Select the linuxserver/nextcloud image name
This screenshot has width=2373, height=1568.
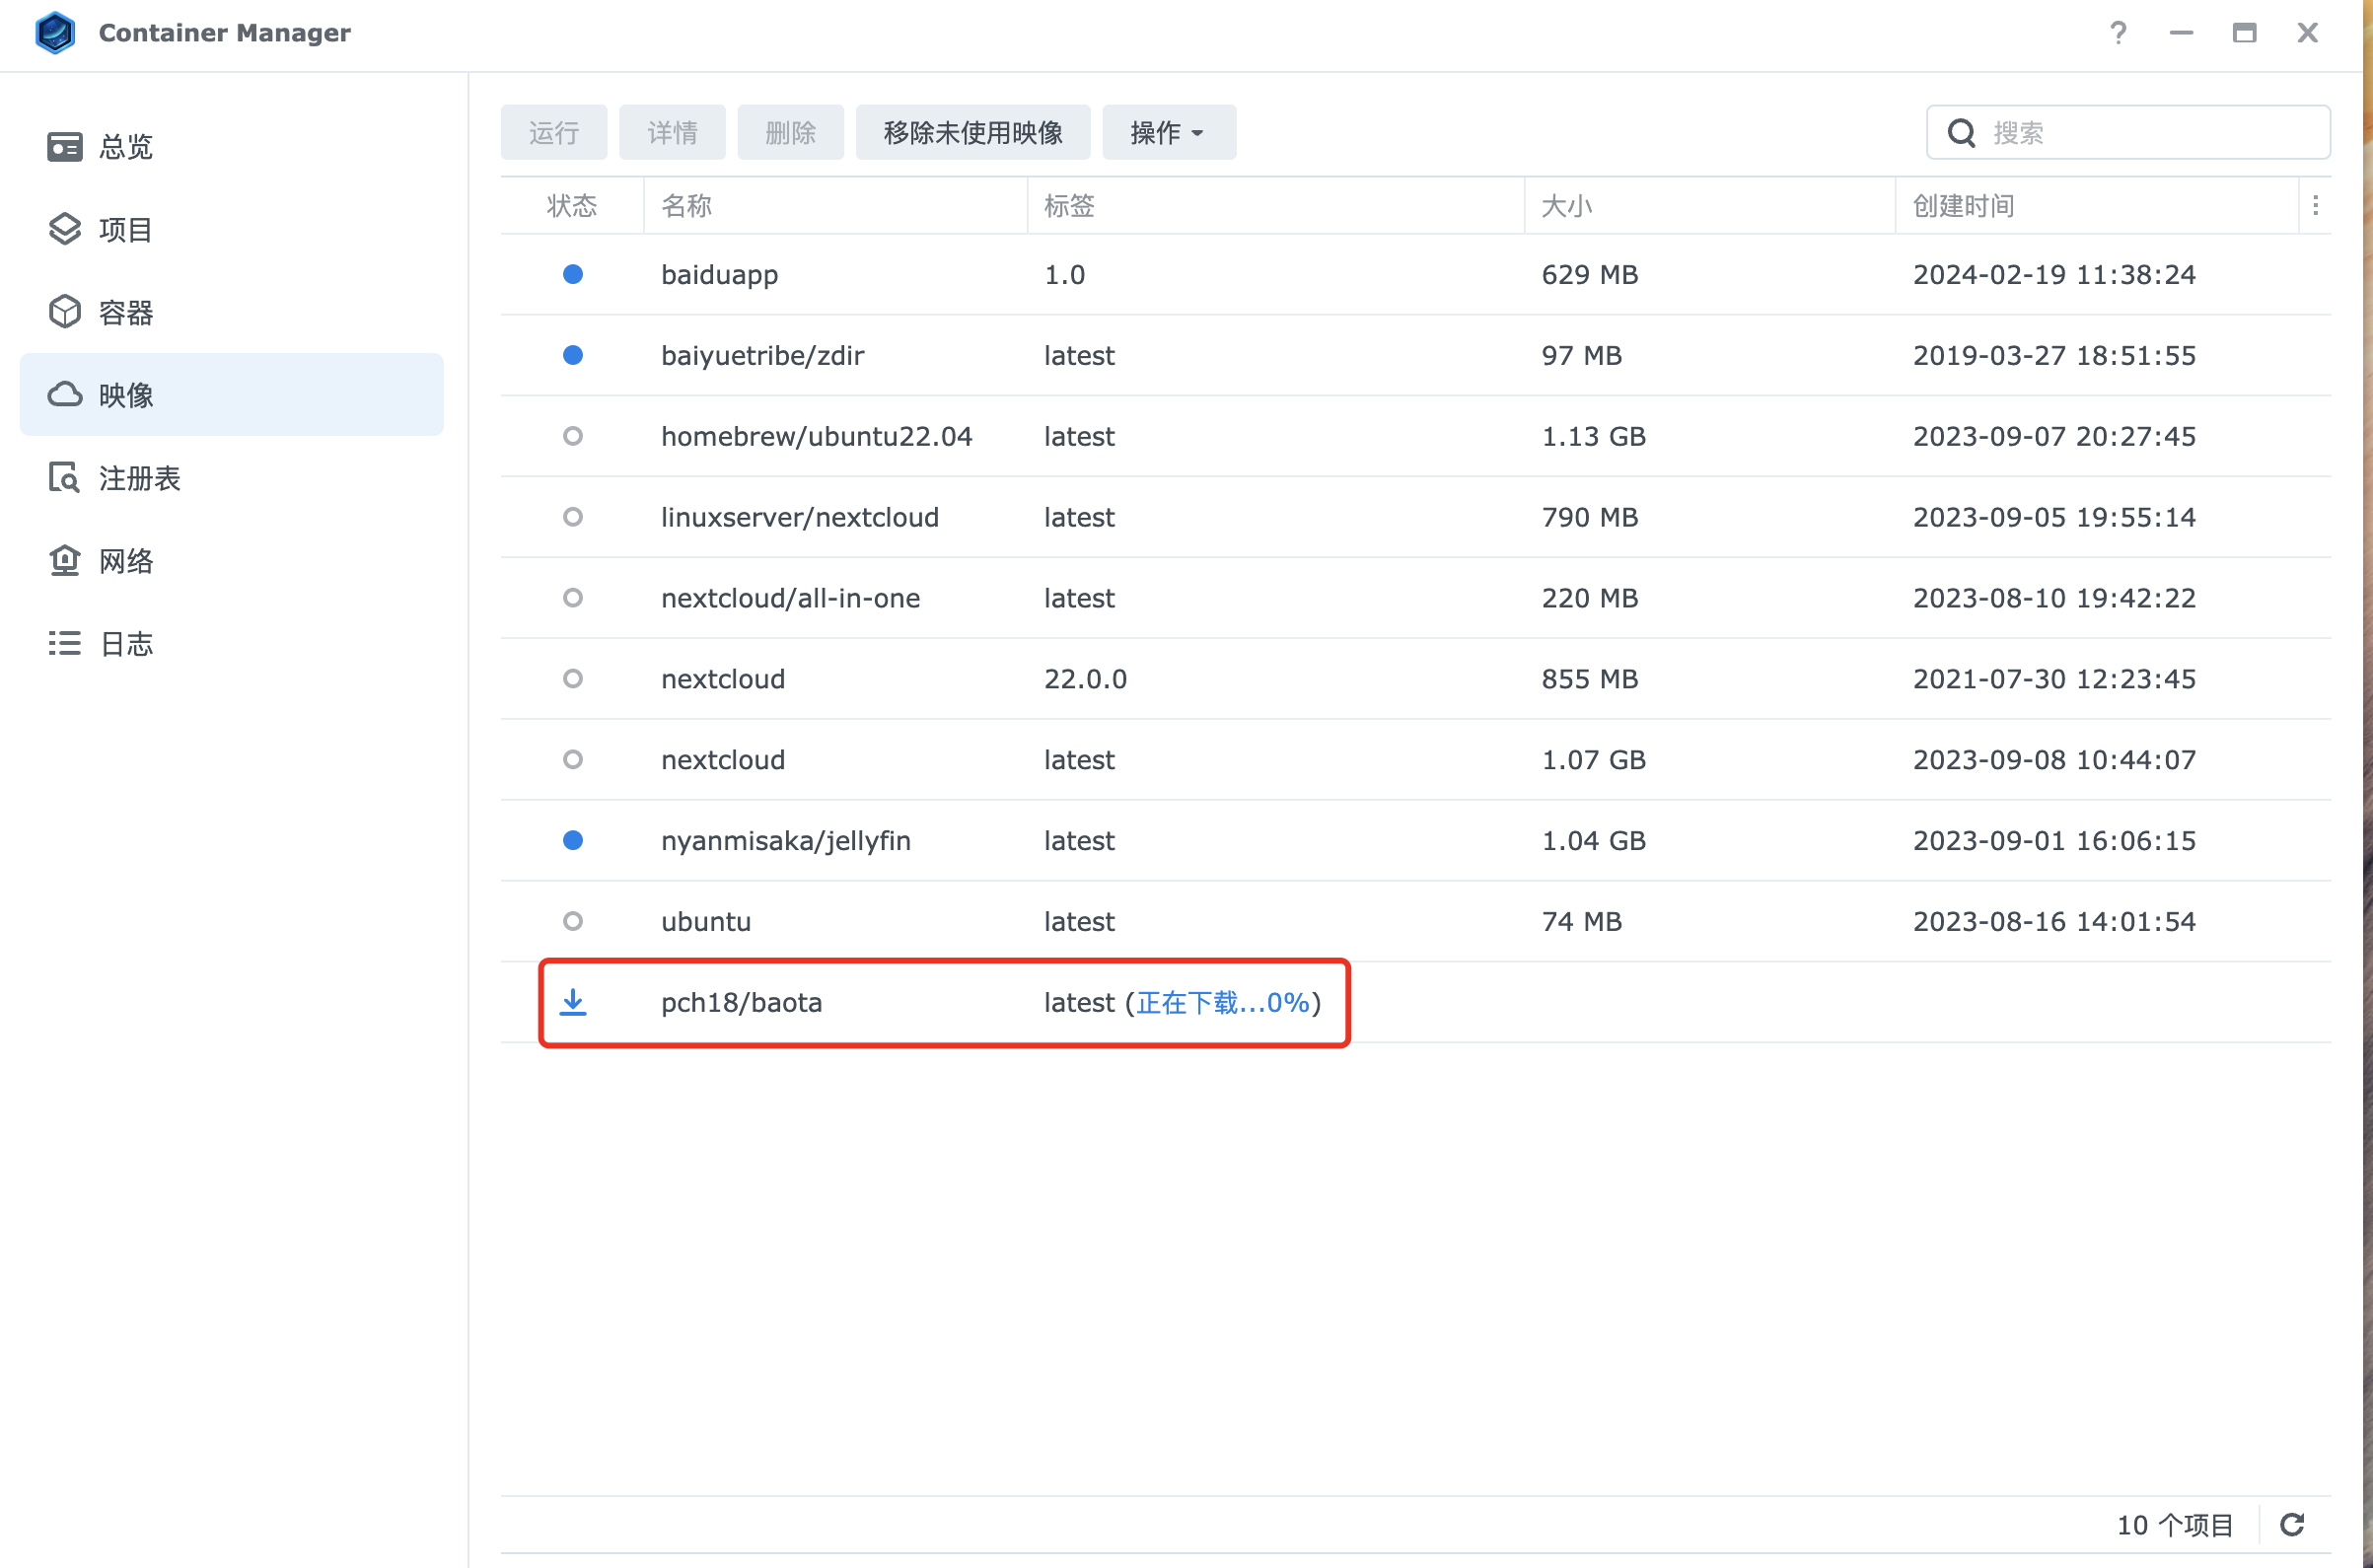pos(800,518)
